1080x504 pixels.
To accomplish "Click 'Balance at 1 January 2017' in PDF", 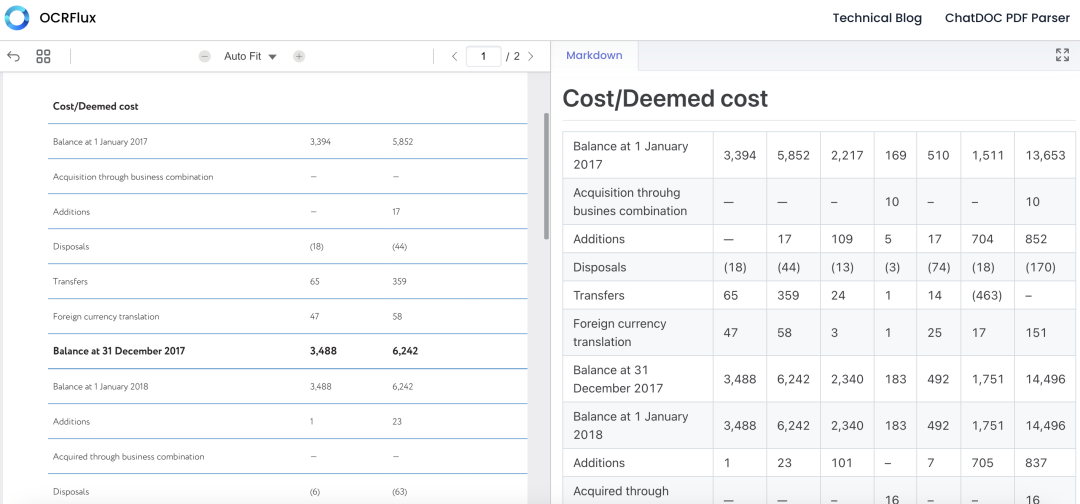I will pyautogui.click(x=100, y=142).
